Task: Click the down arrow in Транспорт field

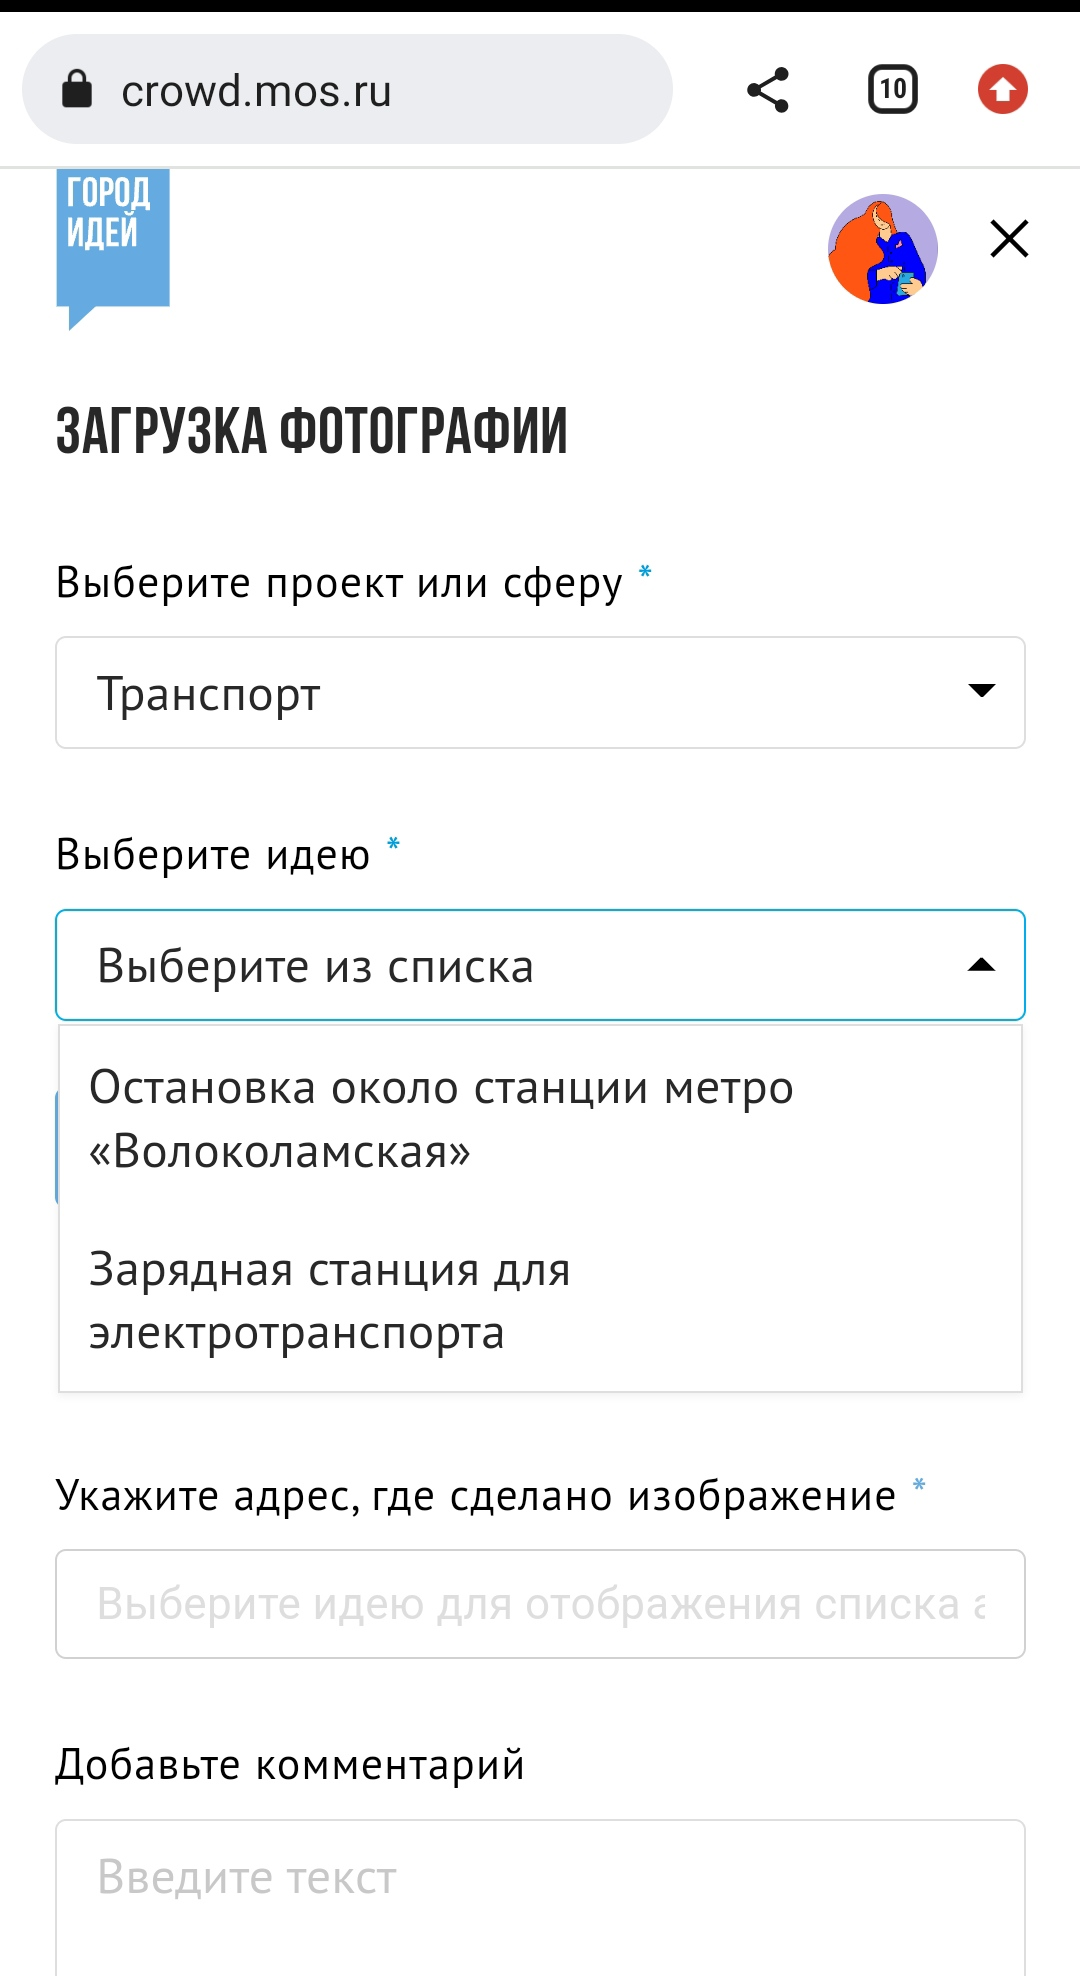Action: tap(982, 691)
